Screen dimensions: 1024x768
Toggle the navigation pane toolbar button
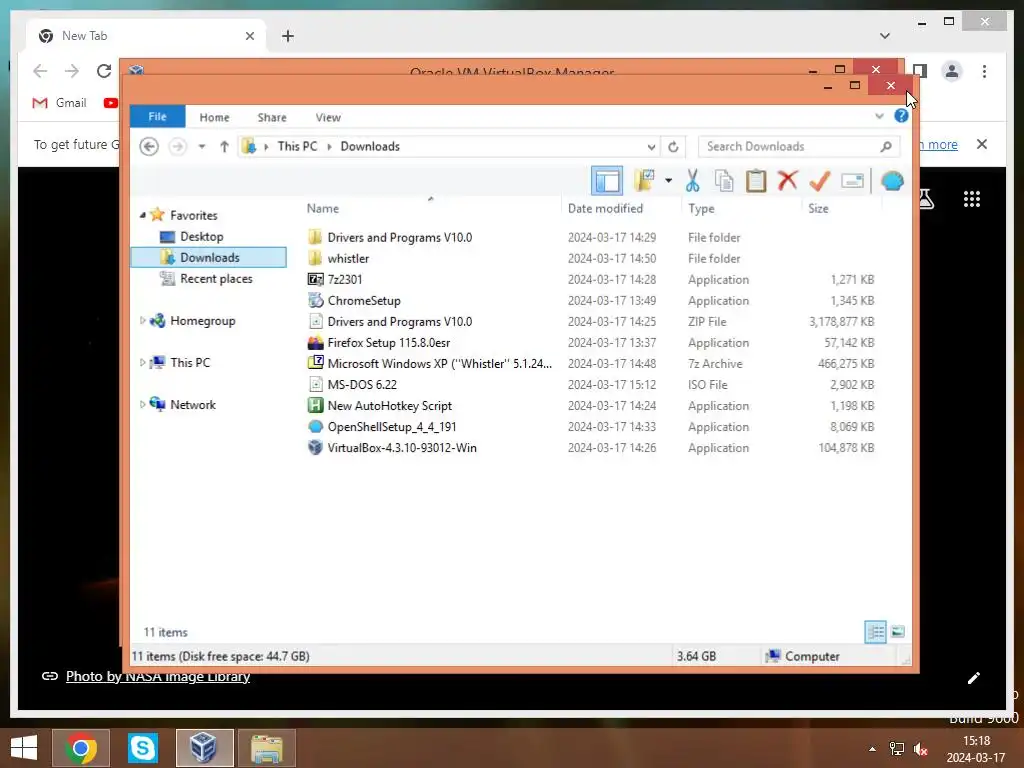[607, 181]
